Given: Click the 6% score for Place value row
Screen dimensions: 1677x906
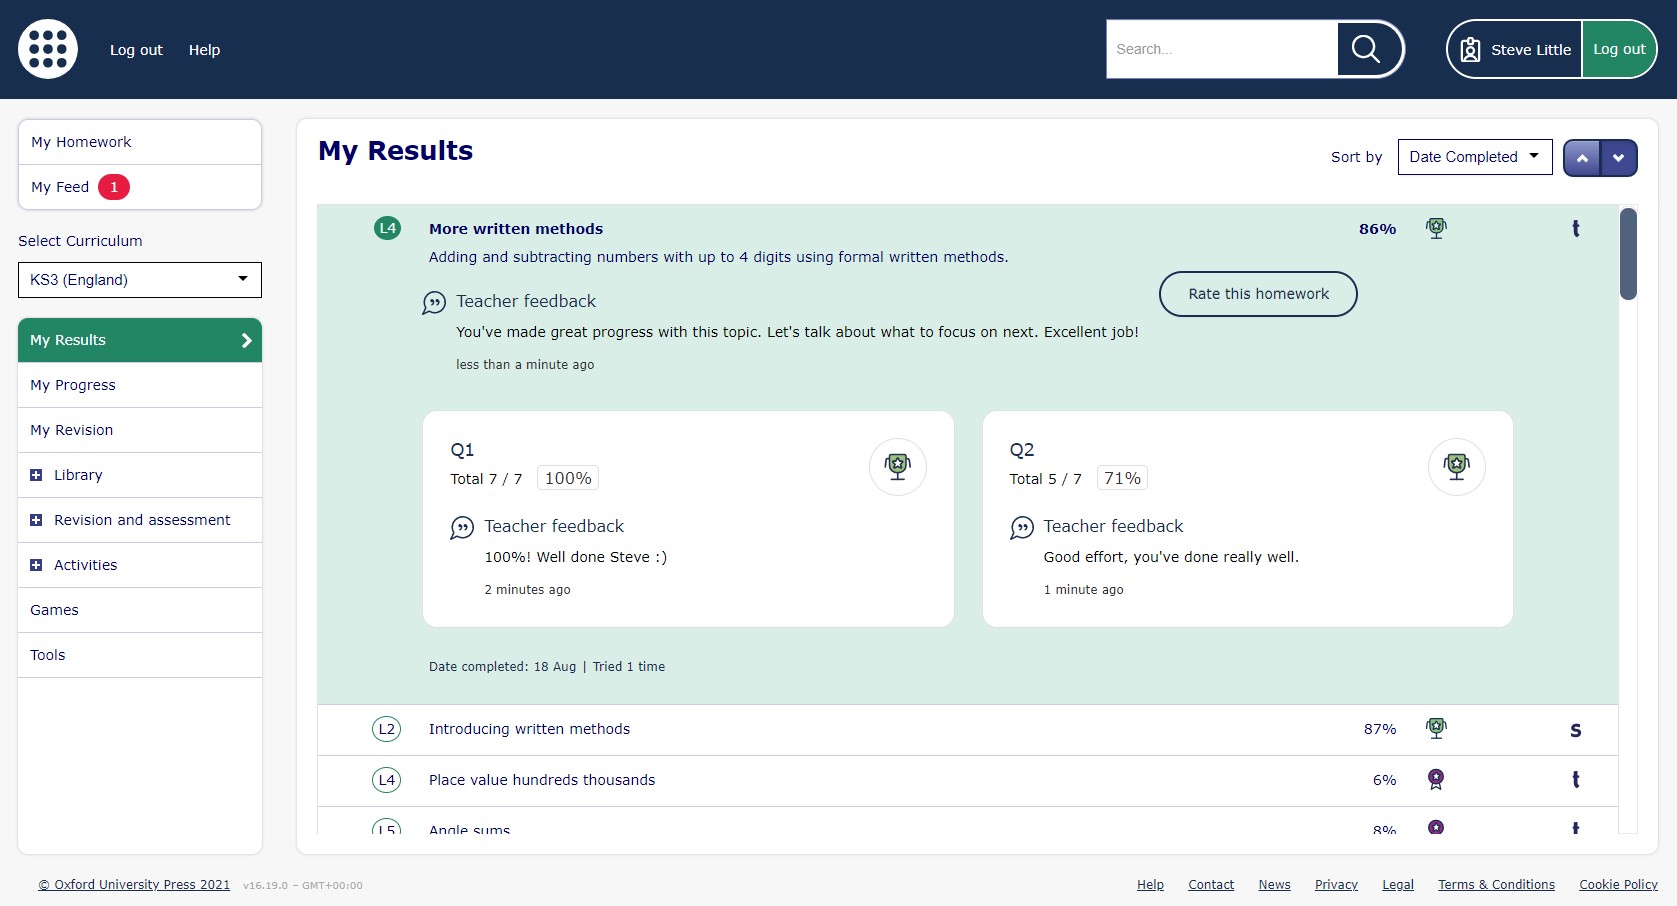Looking at the screenshot, I should (x=1384, y=780).
